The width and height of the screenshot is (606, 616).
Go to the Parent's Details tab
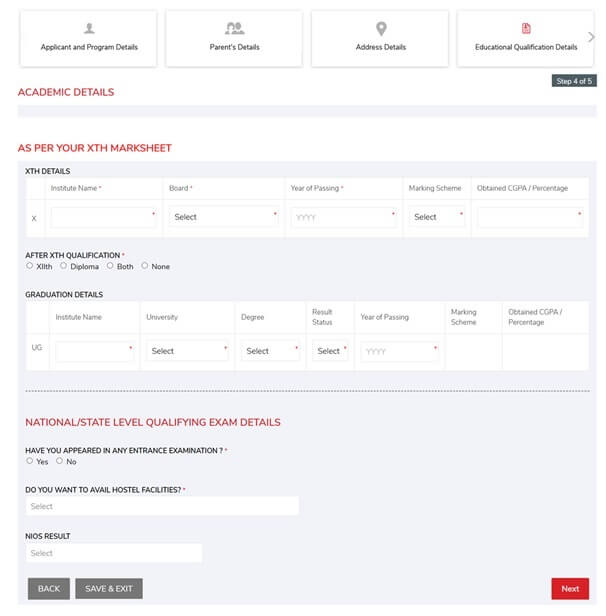[x=234, y=38]
